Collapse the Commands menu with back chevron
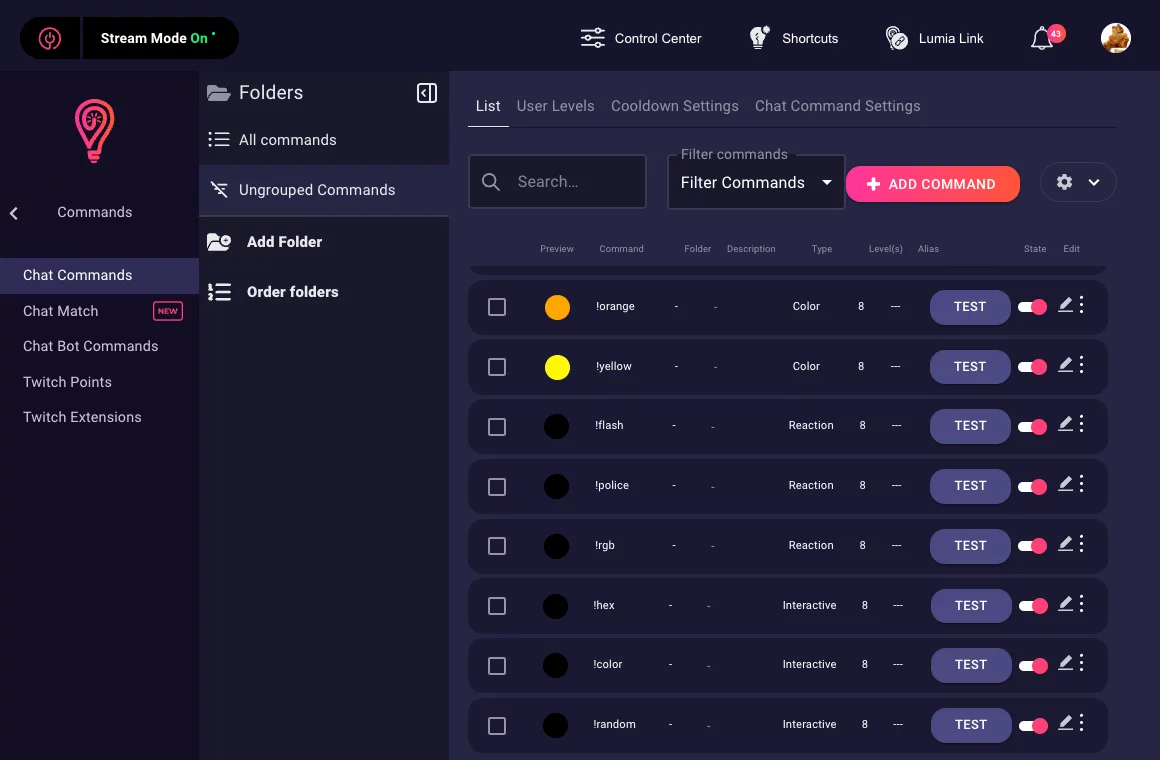The image size is (1160, 760). click(x=14, y=212)
